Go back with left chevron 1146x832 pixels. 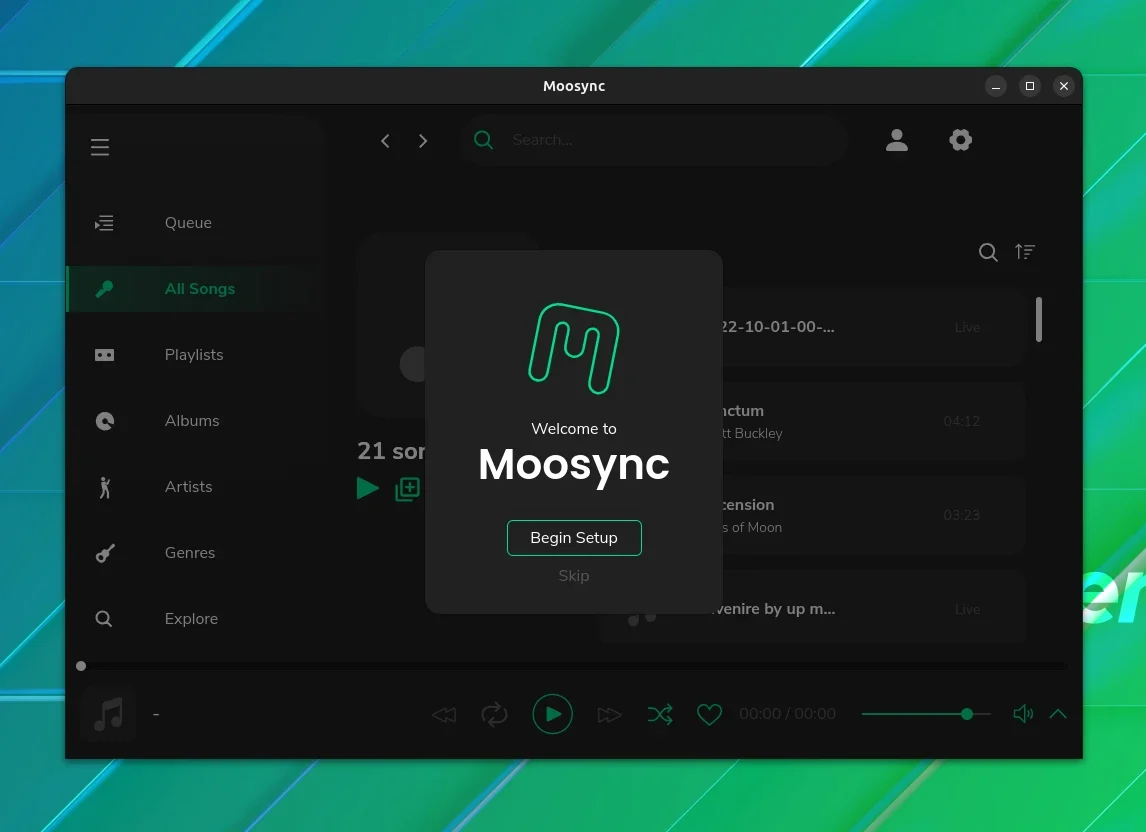tap(385, 141)
